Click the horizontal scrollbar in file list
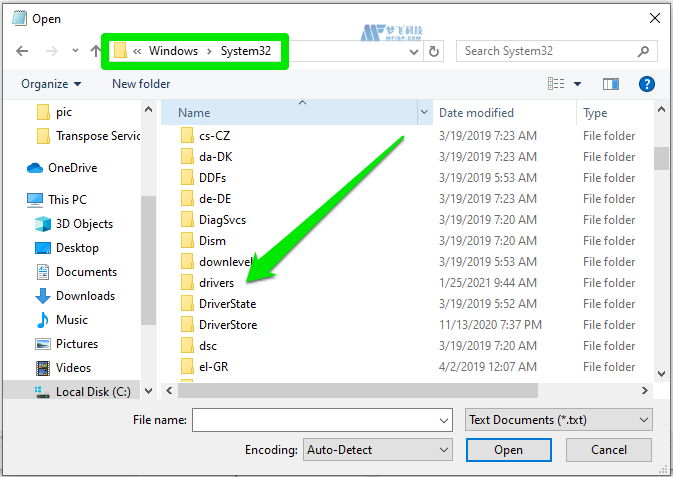 click(350, 391)
